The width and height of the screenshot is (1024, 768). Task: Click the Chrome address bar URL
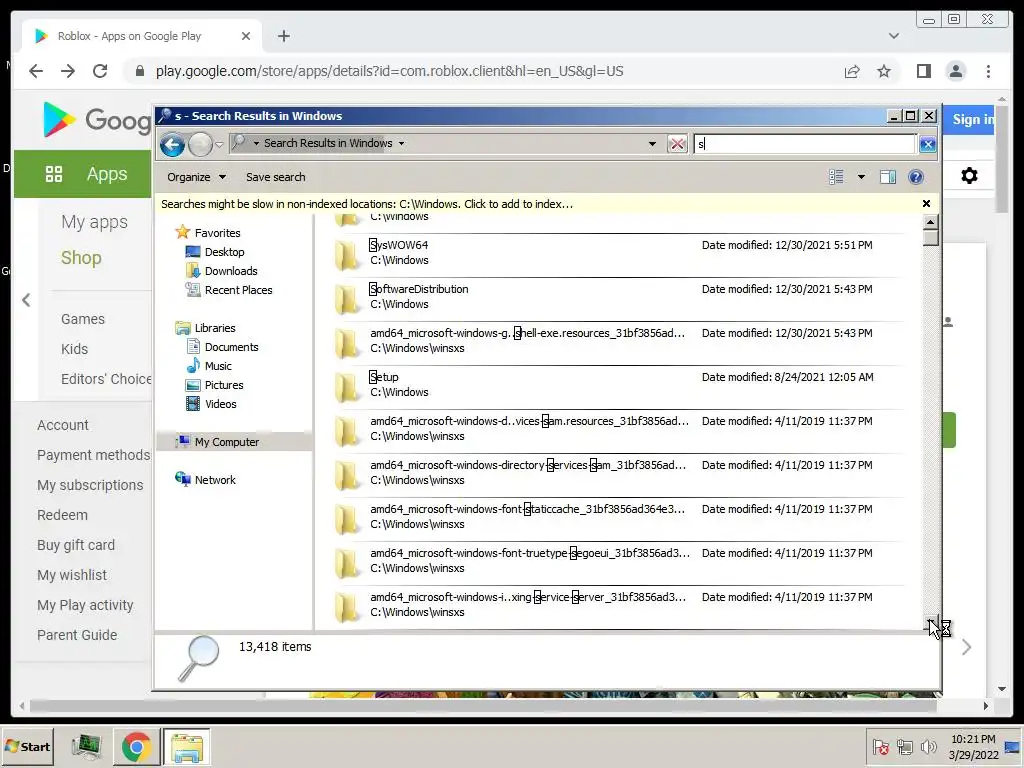pyautogui.click(x=389, y=71)
